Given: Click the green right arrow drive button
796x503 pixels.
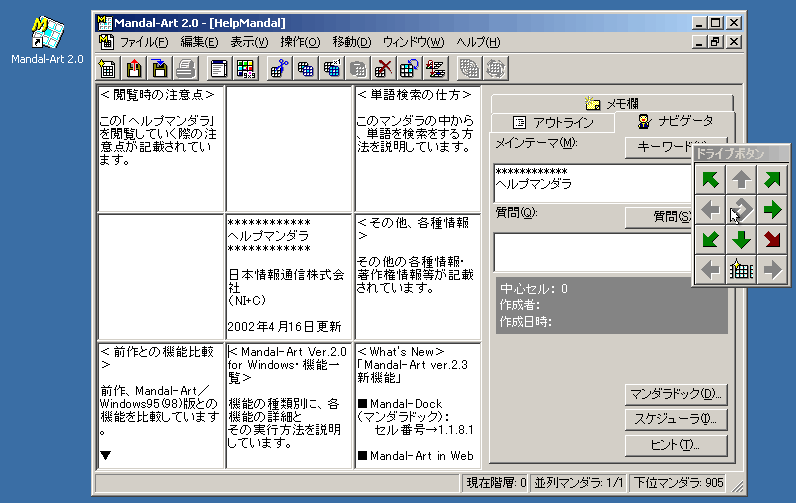Looking at the screenshot, I should (772, 209).
